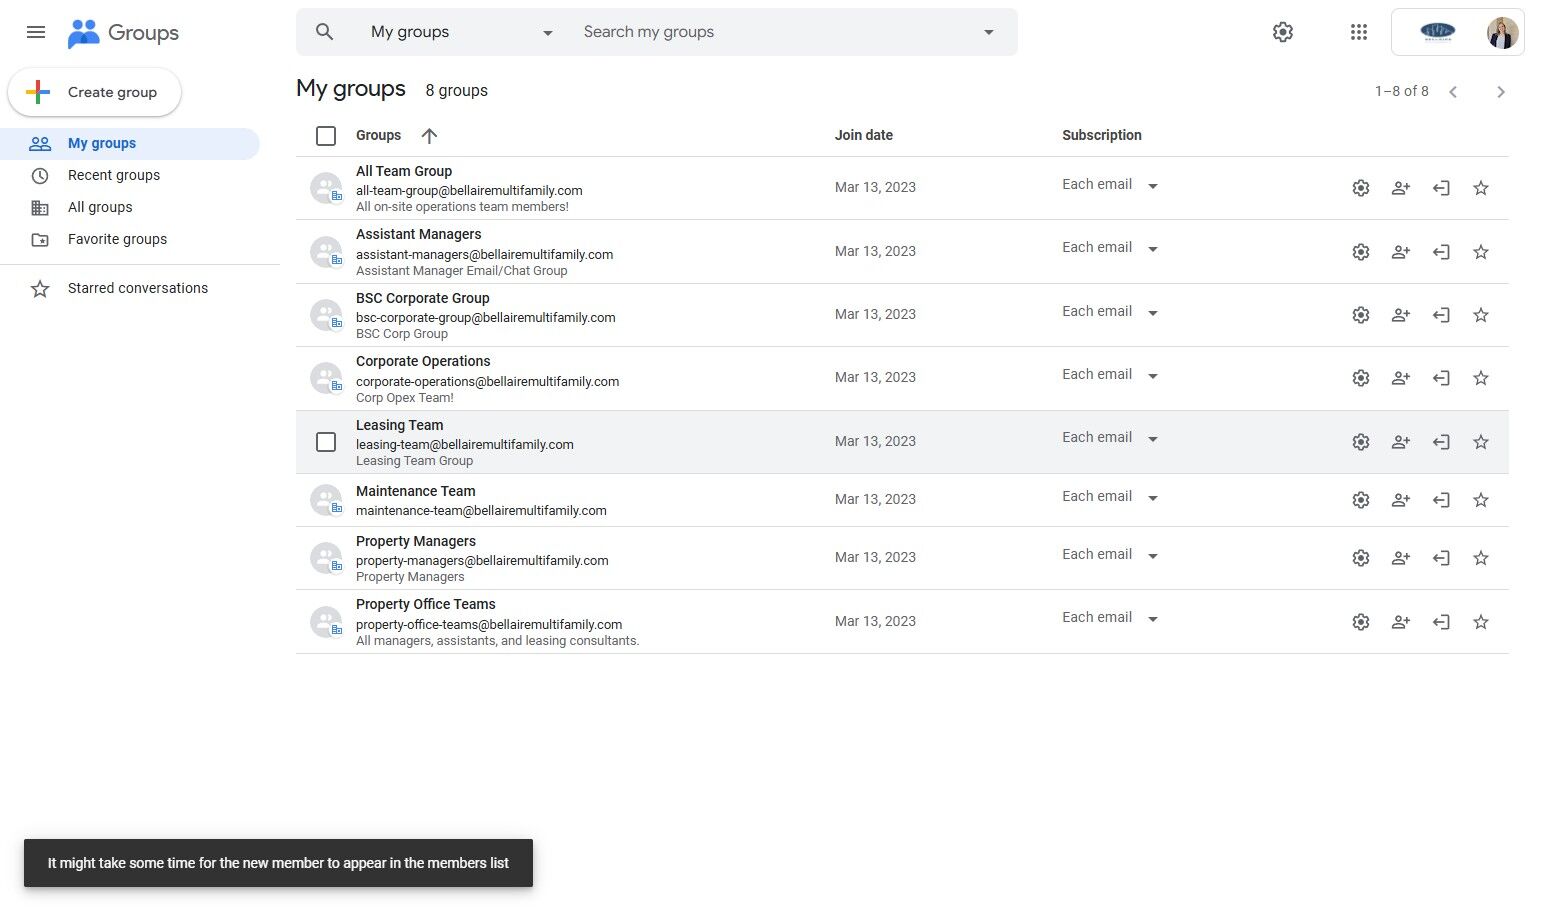Open main menu hamburger icon
1541x911 pixels.
pyautogui.click(x=36, y=32)
